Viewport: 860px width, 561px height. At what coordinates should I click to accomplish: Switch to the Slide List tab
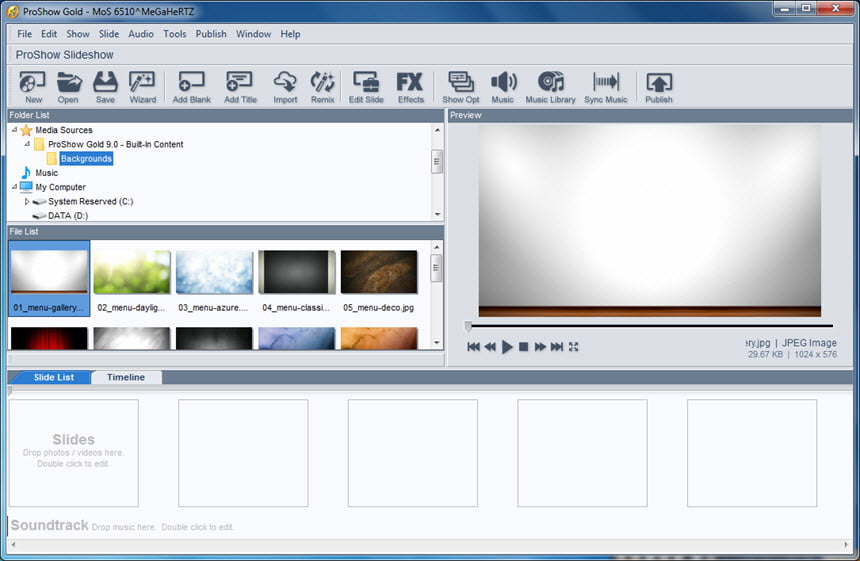(53, 377)
